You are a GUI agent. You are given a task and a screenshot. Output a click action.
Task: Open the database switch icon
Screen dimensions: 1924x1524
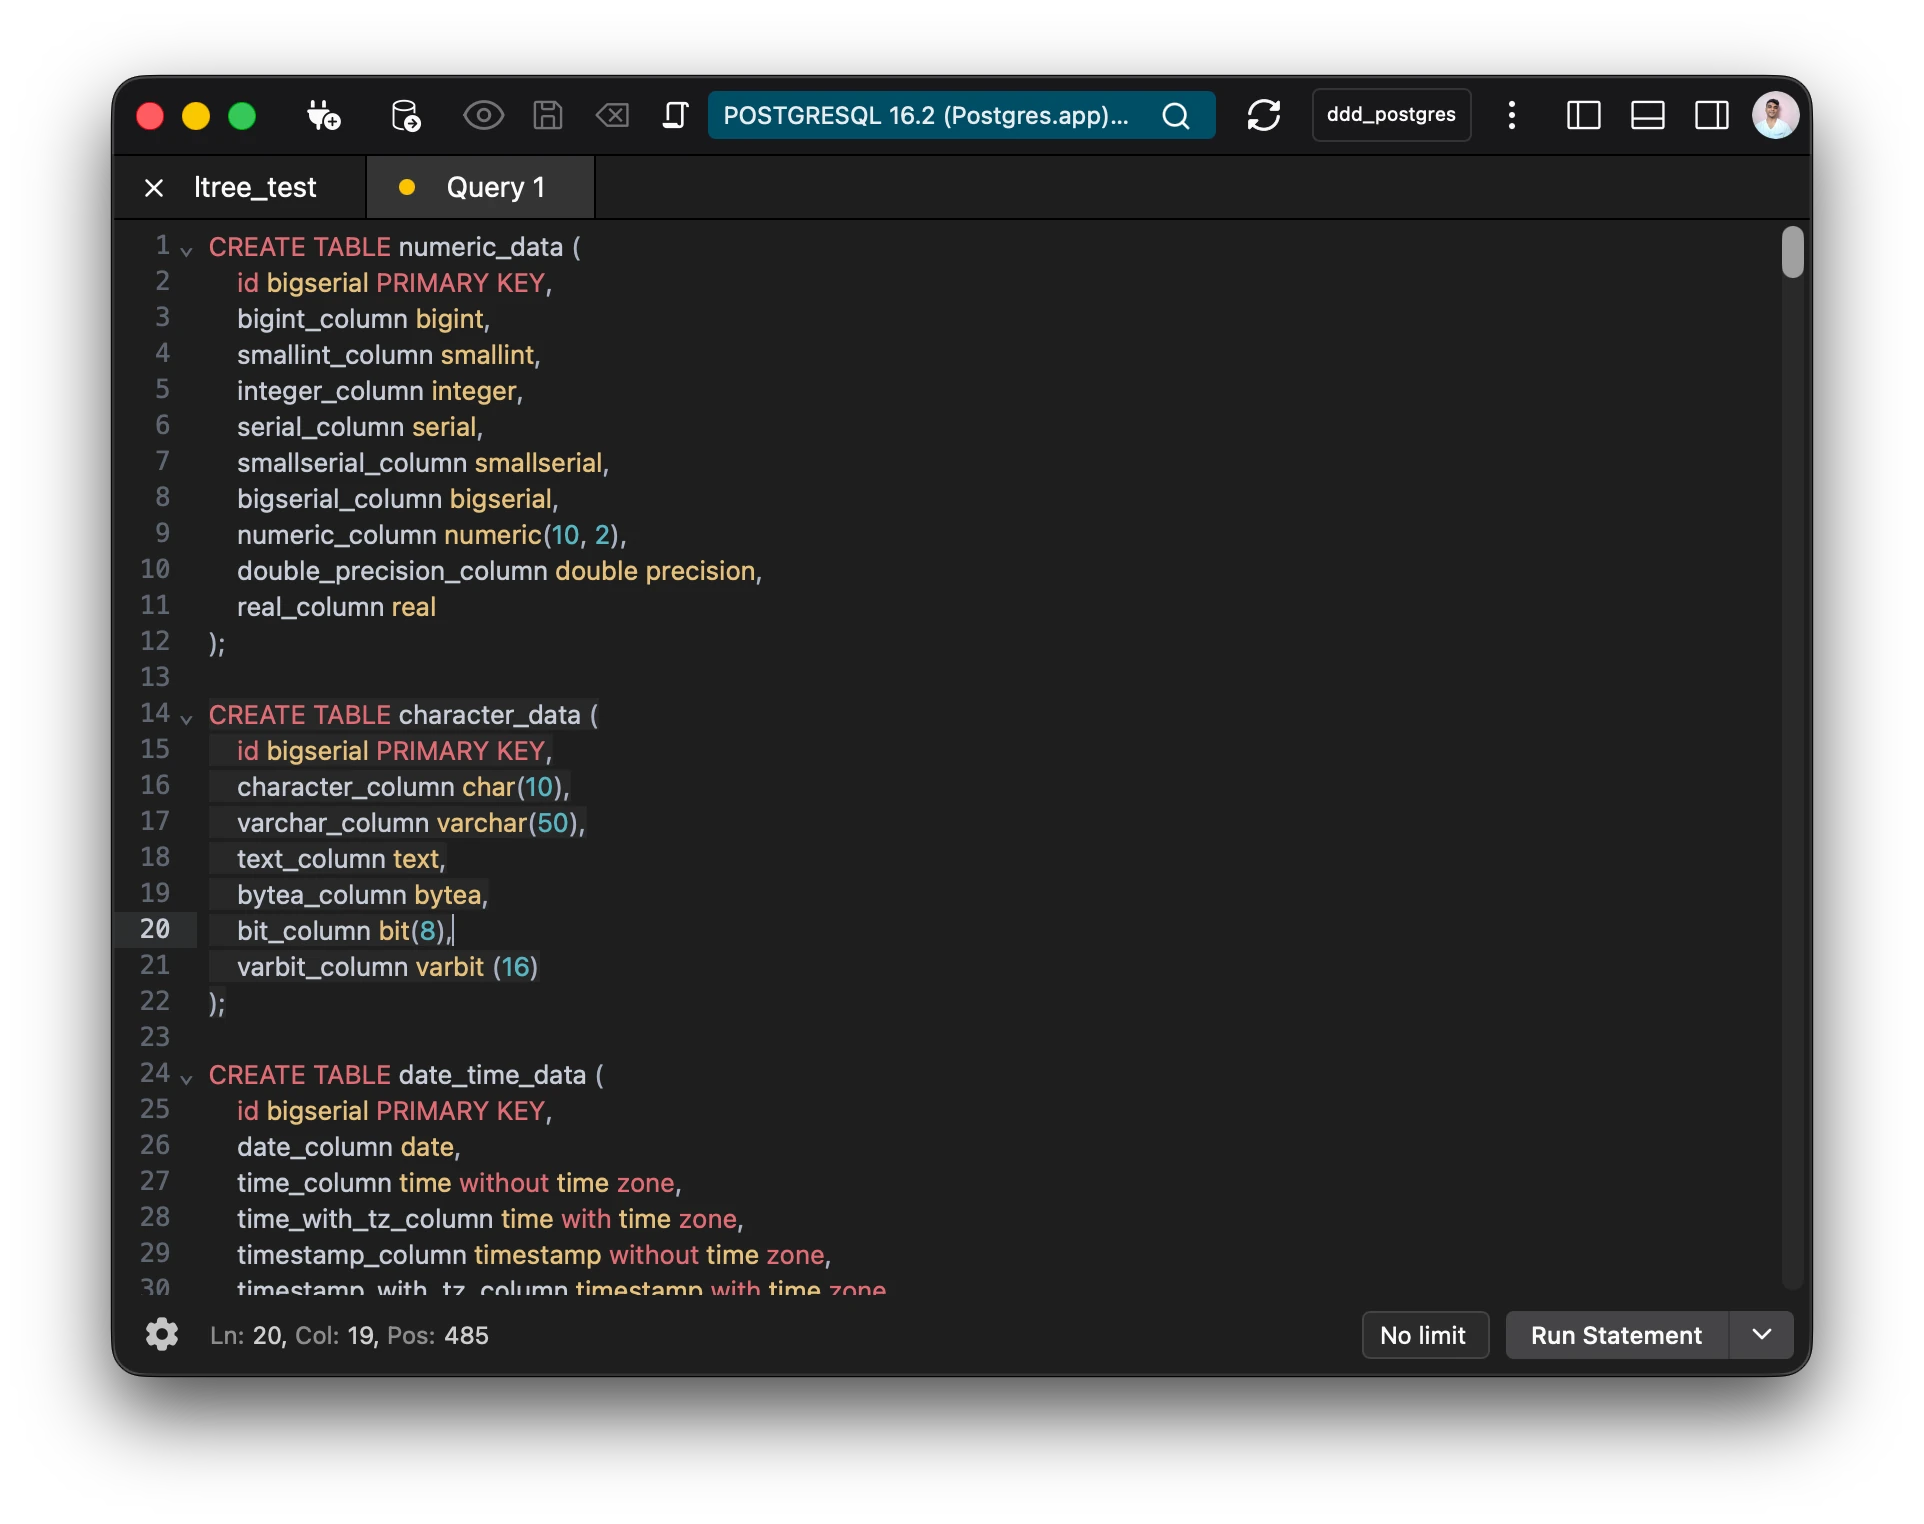click(x=405, y=116)
